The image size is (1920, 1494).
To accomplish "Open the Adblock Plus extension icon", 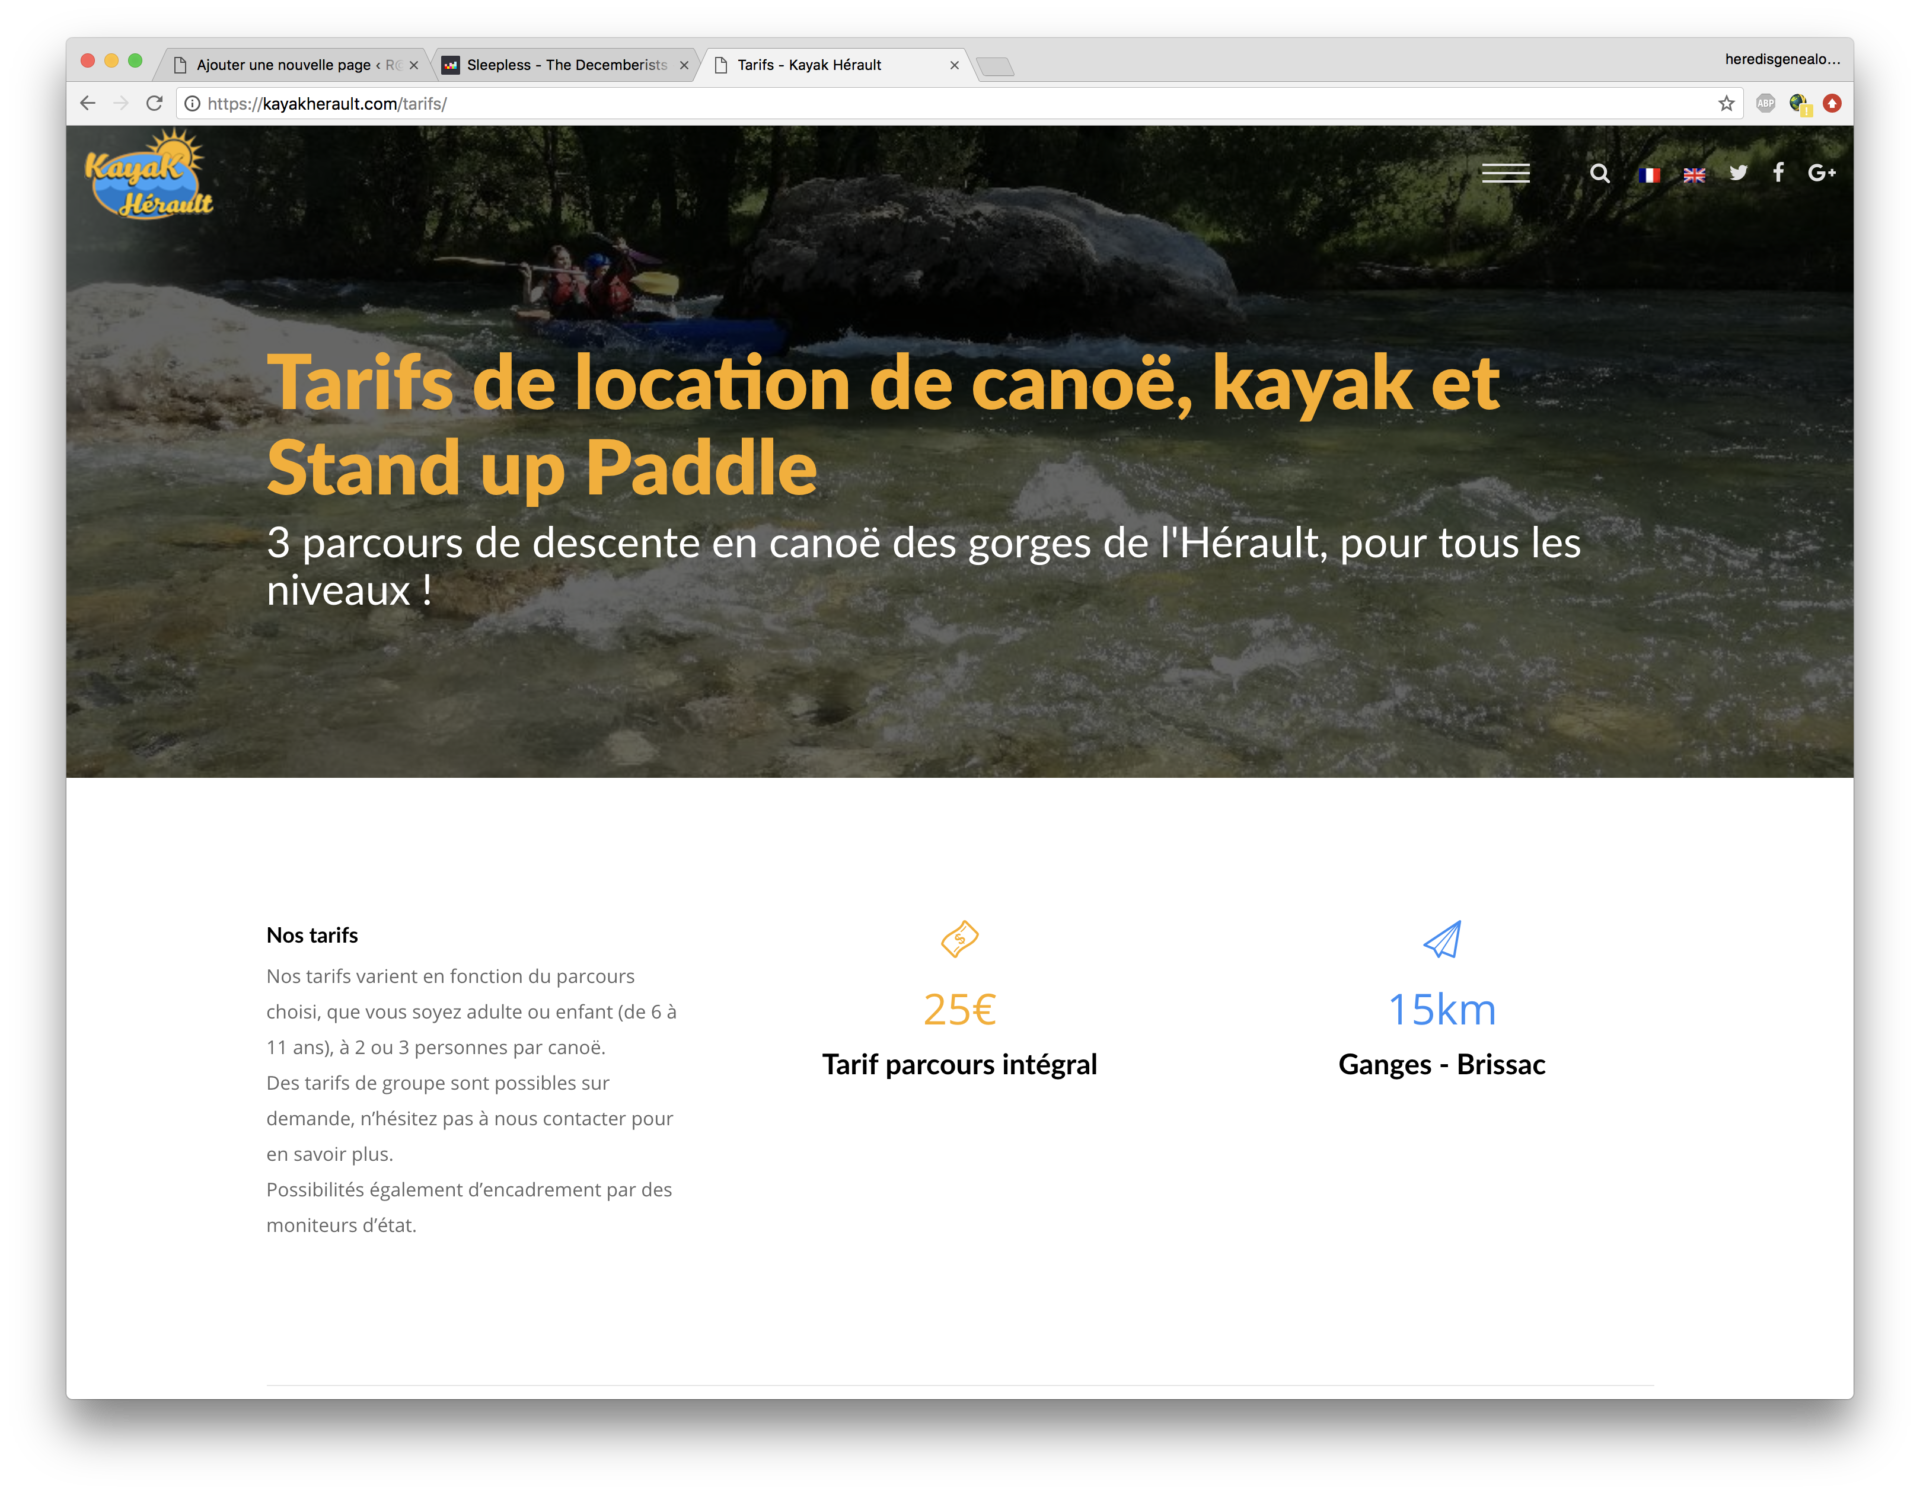I will 1765,103.
